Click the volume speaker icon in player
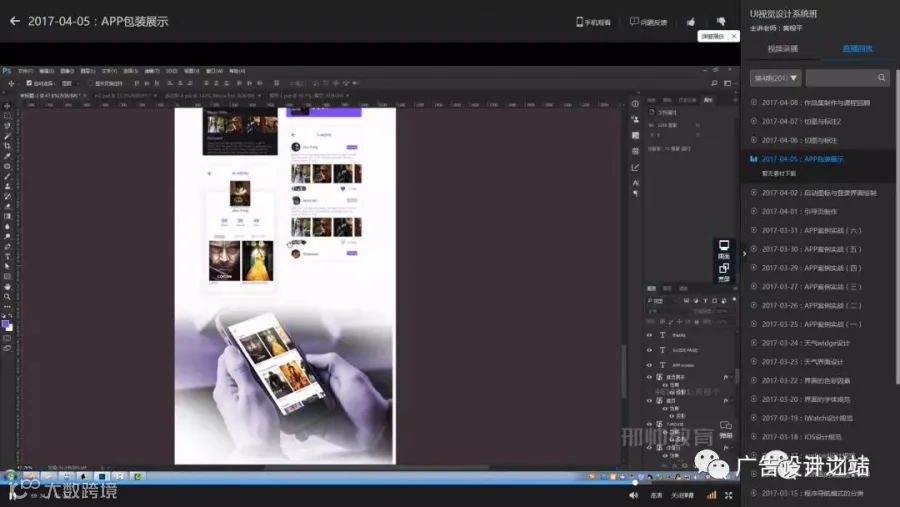This screenshot has width=900, height=507. [x=633, y=495]
